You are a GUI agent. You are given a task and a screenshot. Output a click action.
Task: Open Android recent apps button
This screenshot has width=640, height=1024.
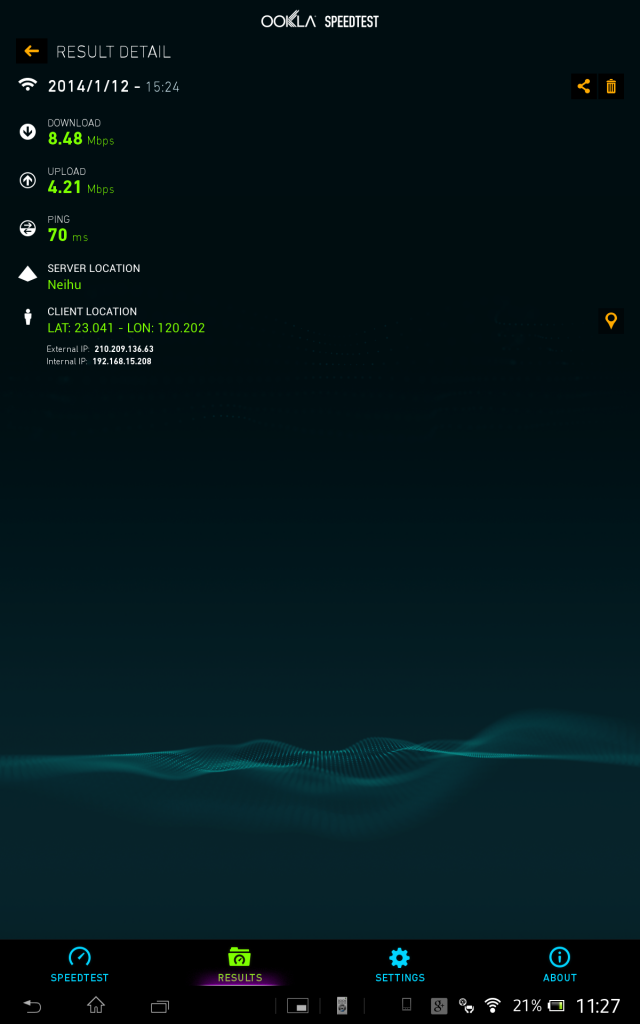tap(160, 1005)
